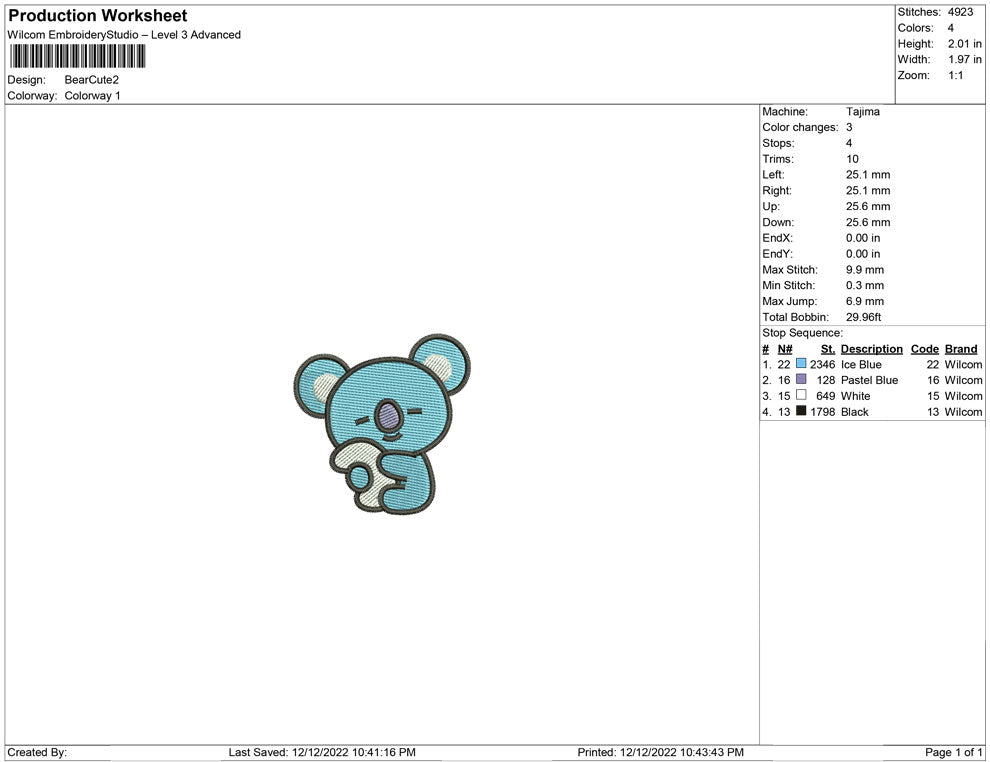Screen dimensions: 990x762
Task: Click stitch count 649 in White row
Action: point(826,396)
